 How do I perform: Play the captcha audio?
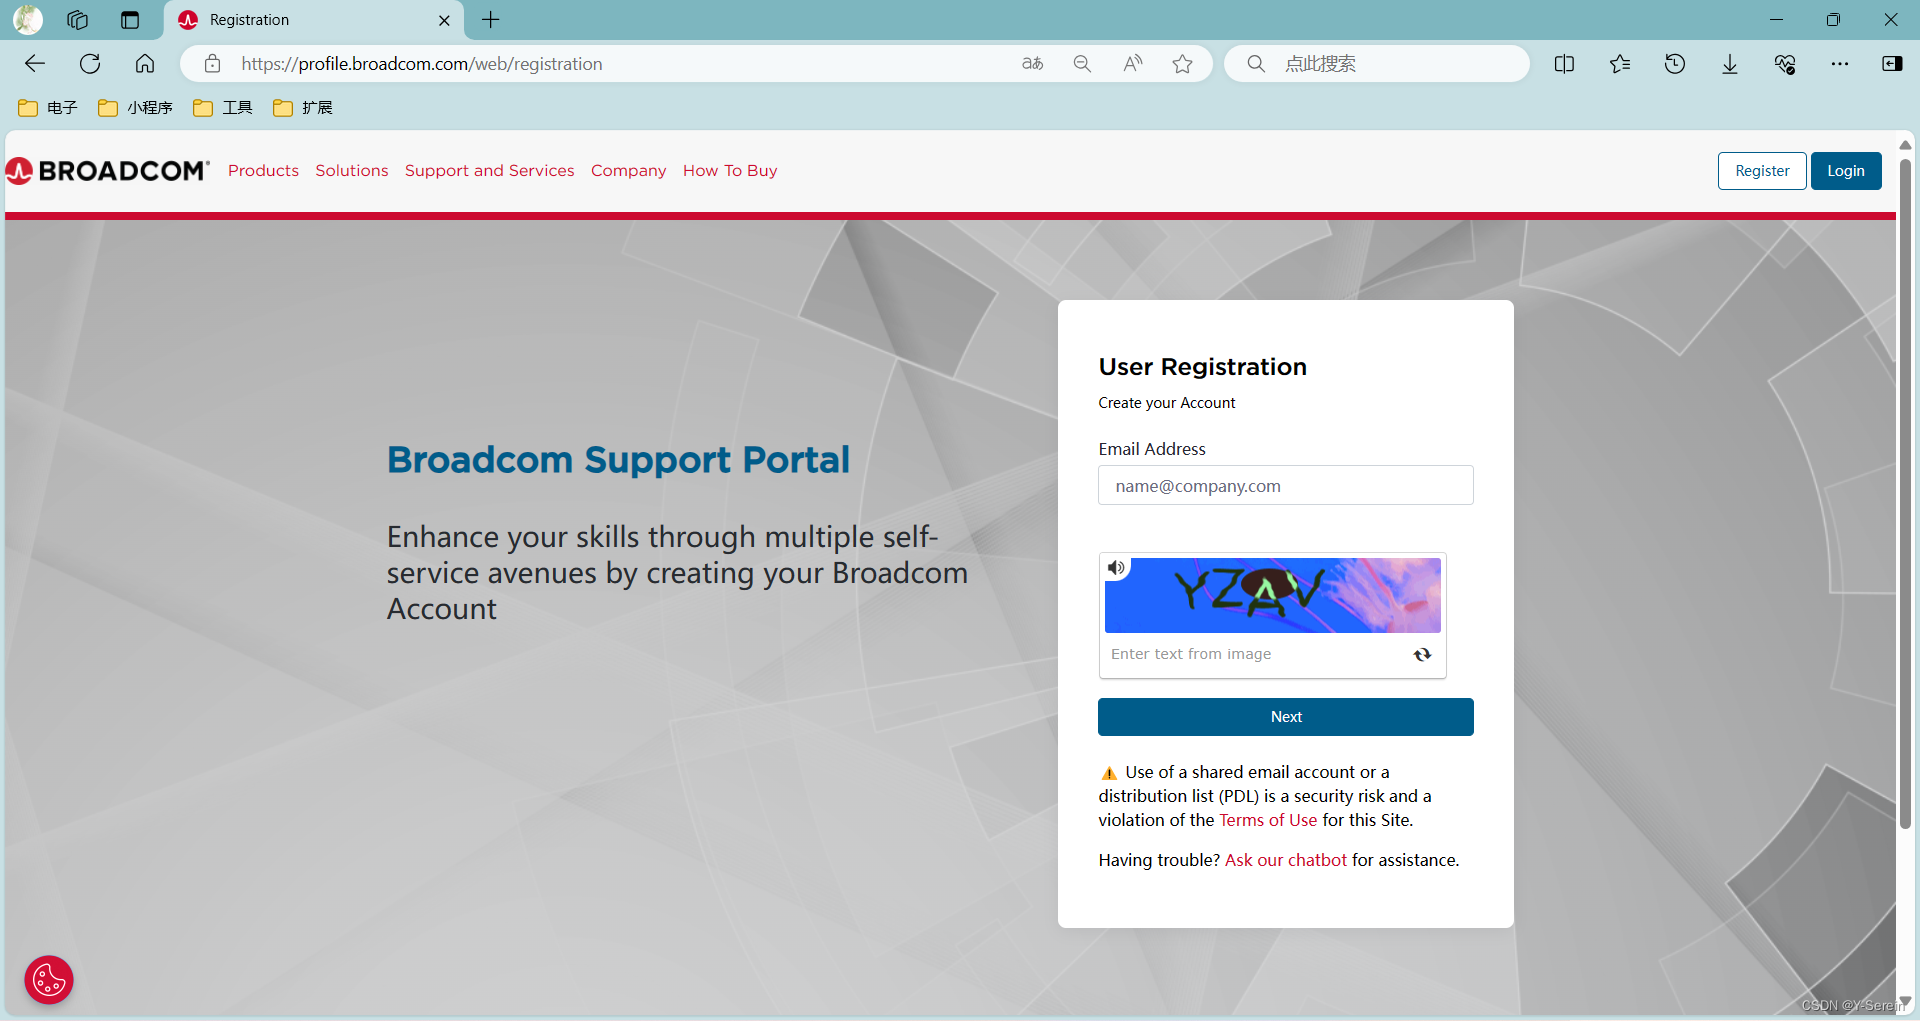[1117, 567]
